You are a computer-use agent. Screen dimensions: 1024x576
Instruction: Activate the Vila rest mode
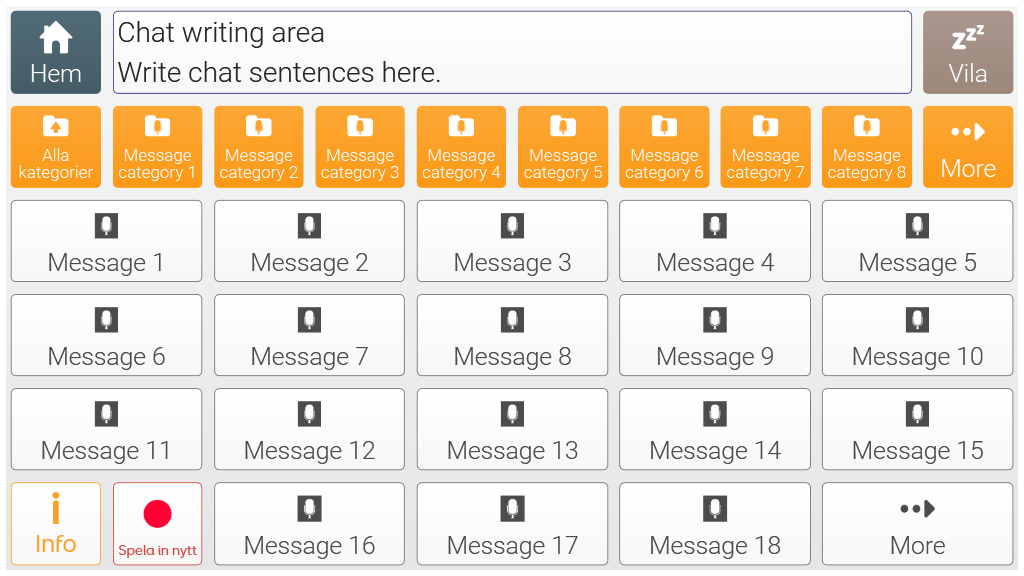pyautogui.click(x=967, y=52)
